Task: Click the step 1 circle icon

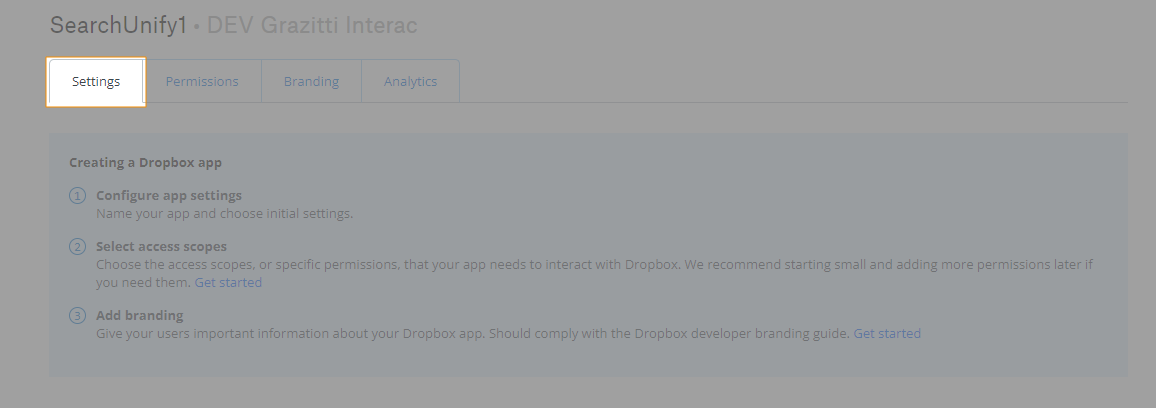Action: tap(77, 196)
